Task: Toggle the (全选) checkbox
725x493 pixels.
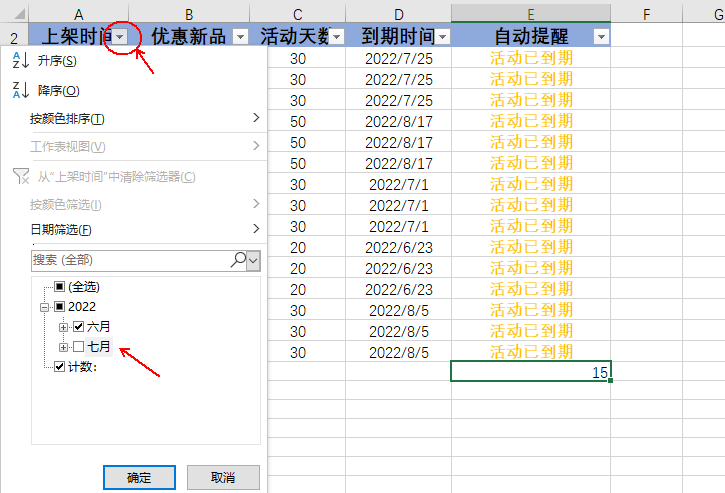Action: click(59, 286)
